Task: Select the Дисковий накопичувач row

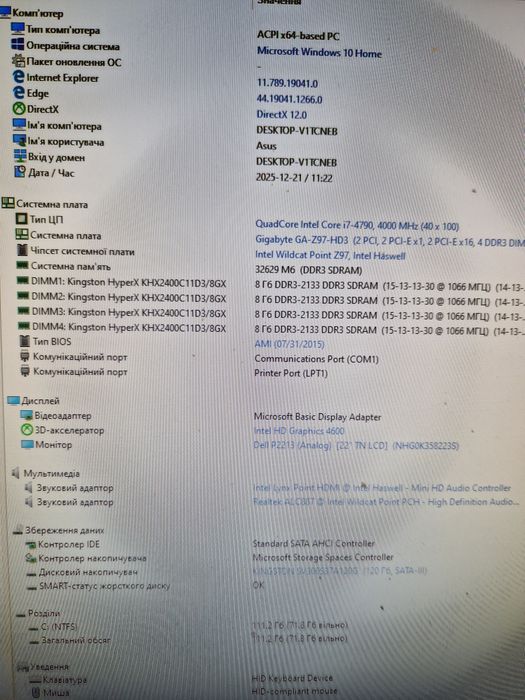Action: (x=88, y=572)
